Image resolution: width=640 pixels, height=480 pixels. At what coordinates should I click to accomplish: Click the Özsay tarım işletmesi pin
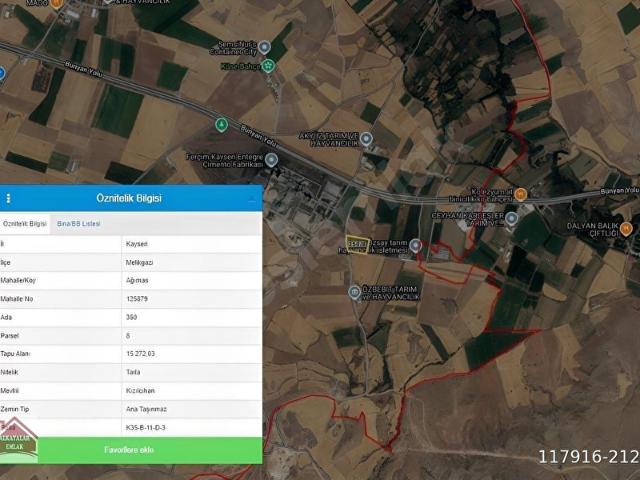416,245
